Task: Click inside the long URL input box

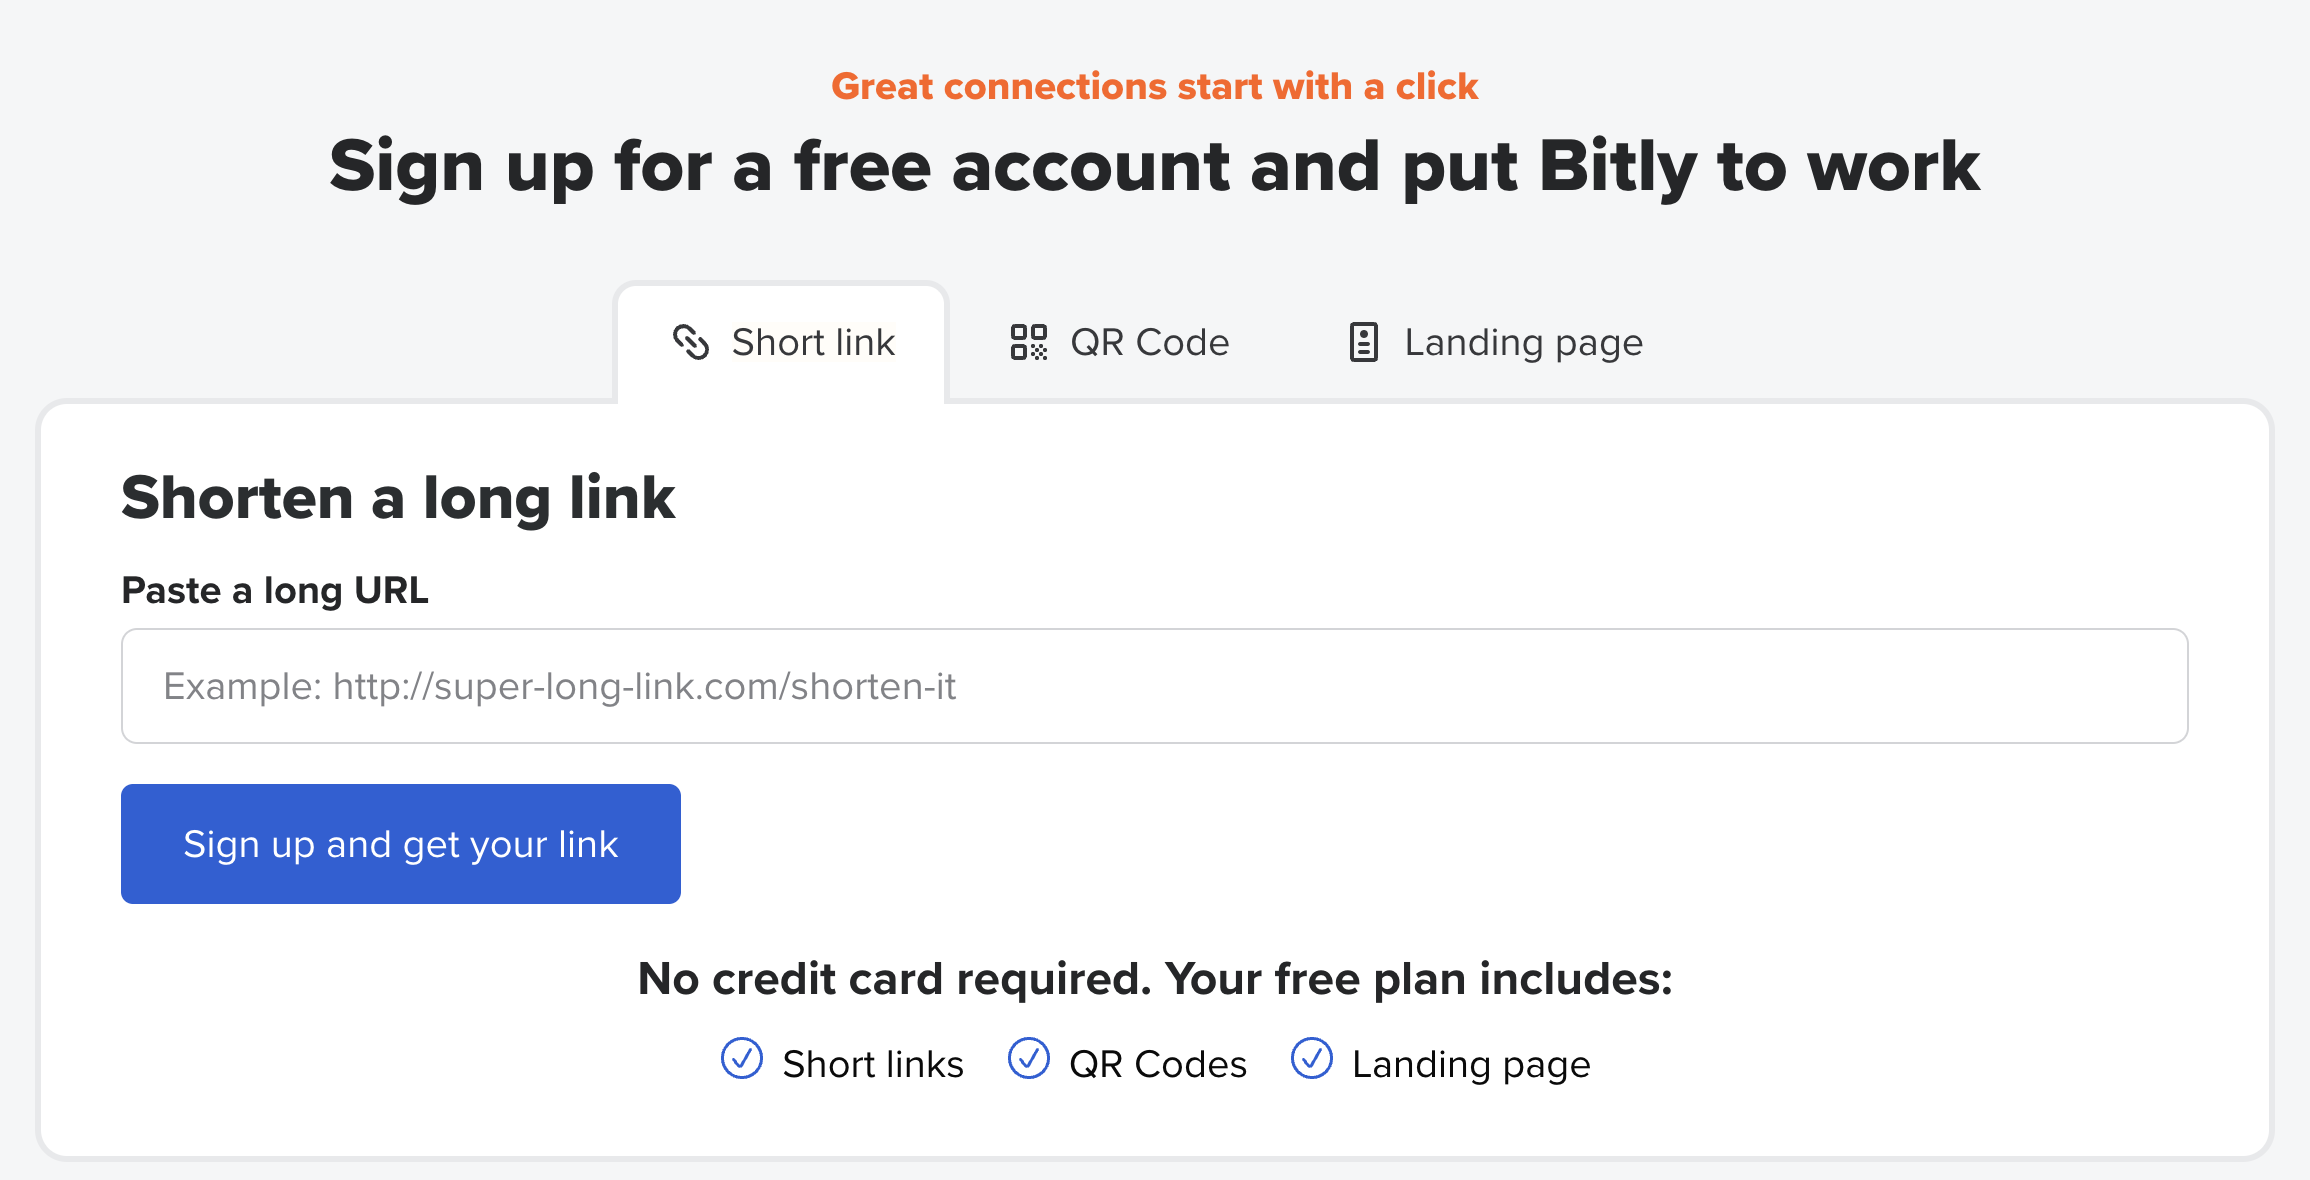Action: 1154,686
